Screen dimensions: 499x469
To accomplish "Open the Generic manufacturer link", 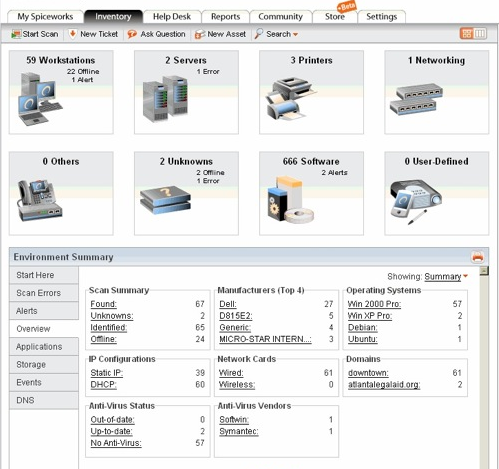I will click(235, 327).
